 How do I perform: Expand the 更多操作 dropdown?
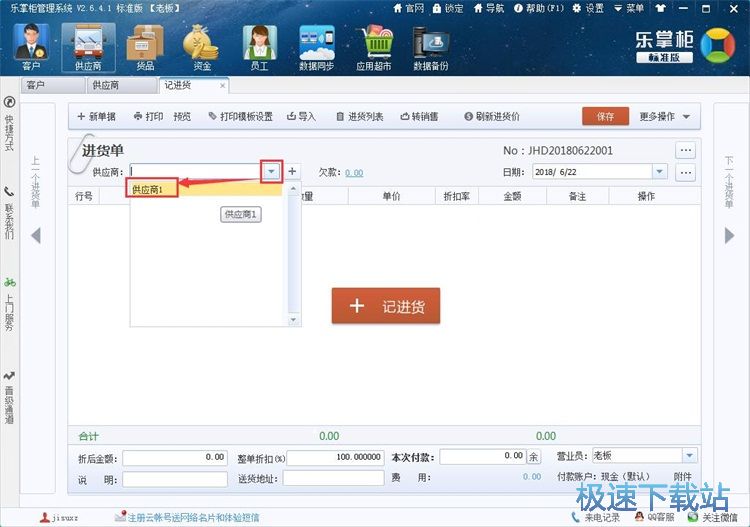pyautogui.click(x=664, y=117)
